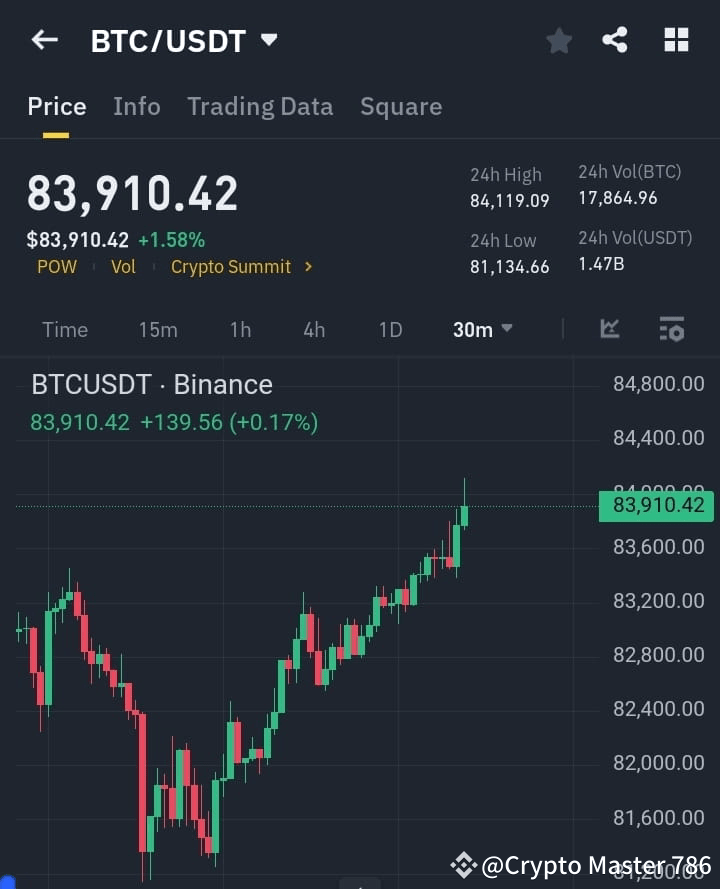Screen dimensions: 720x889
Task: Select the line chart view icon
Action: (x=610, y=329)
